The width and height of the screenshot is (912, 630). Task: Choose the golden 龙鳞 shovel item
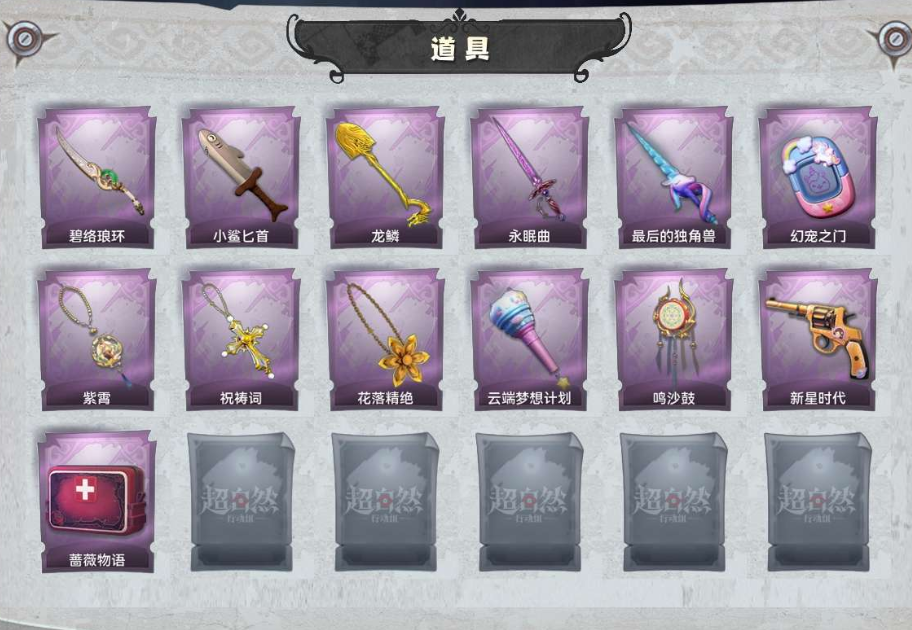[385, 177]
